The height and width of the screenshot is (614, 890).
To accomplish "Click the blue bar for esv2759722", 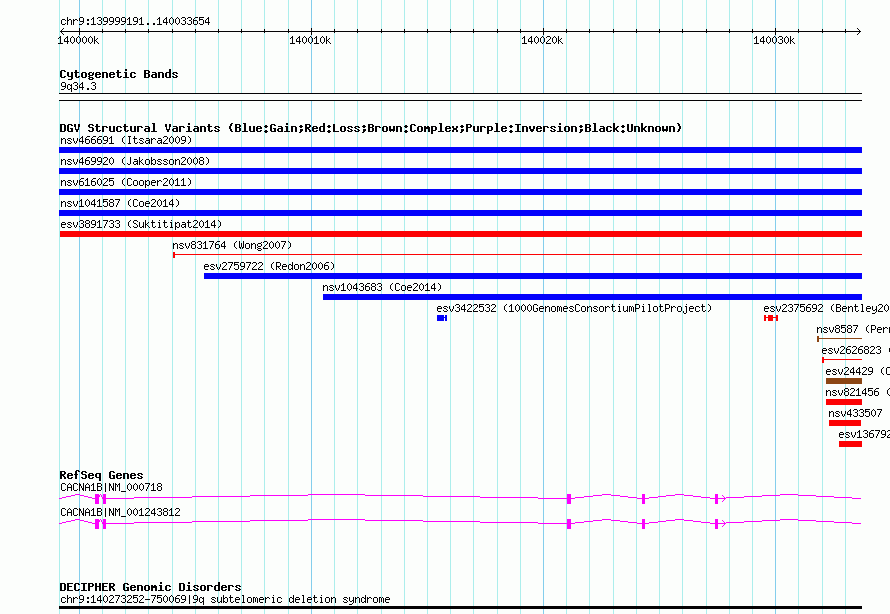I will [532, 276].
